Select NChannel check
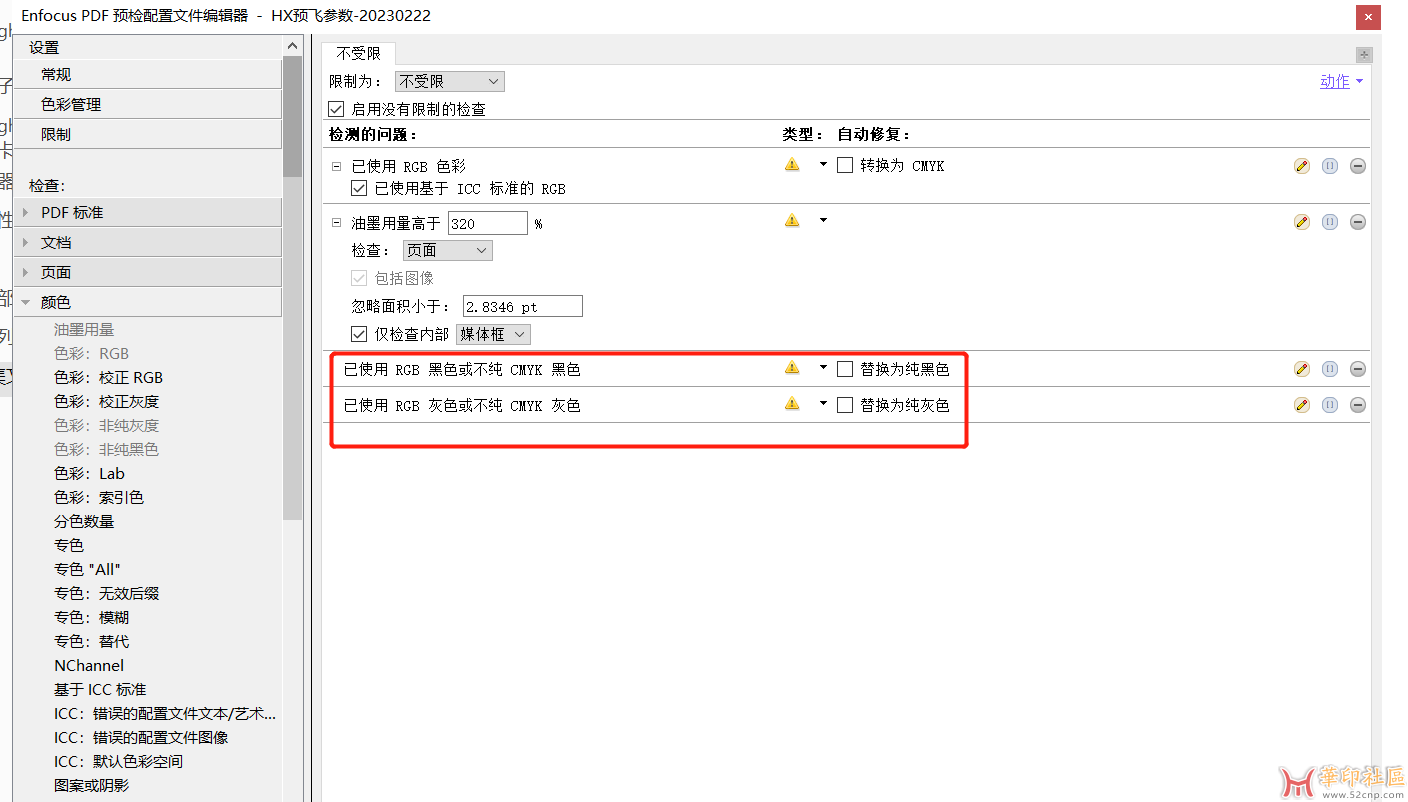This screenshot has width=1408, height=802. coord(89,666)
